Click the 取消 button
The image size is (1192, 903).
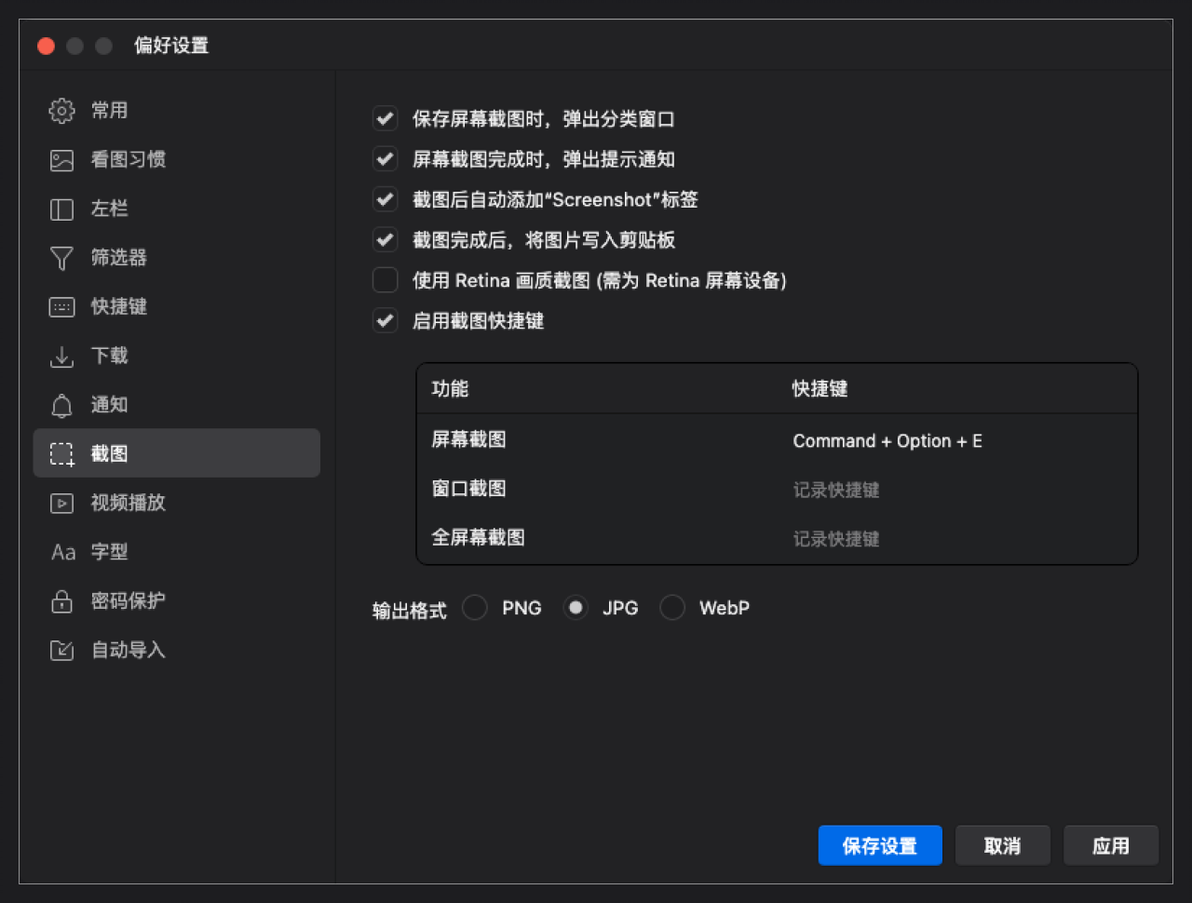[x=1002, y=845]
